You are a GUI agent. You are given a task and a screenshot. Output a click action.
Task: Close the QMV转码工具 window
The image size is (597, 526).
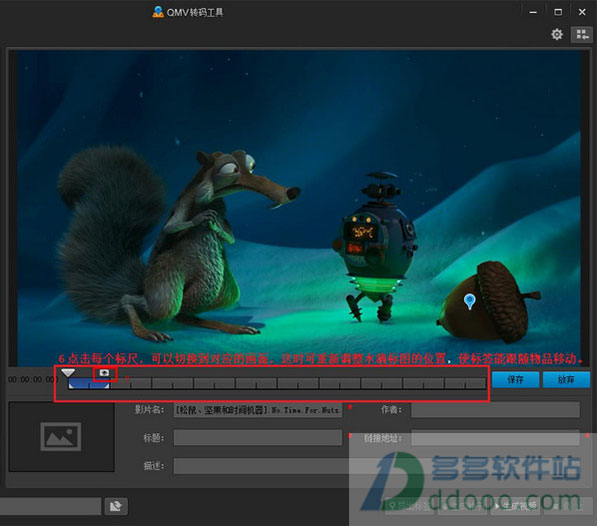(582, 12)
